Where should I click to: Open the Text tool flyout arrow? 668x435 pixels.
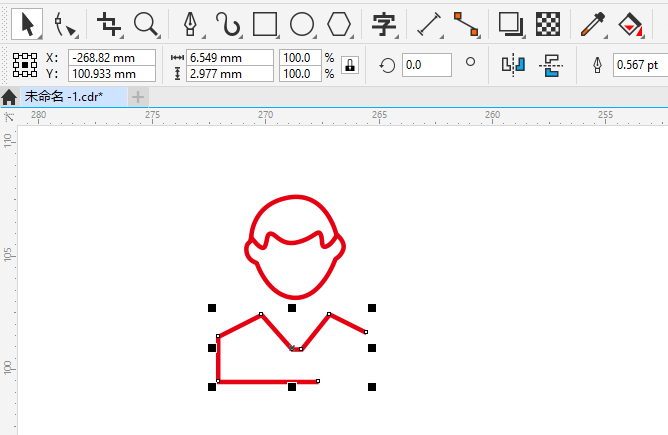[397, 37]
